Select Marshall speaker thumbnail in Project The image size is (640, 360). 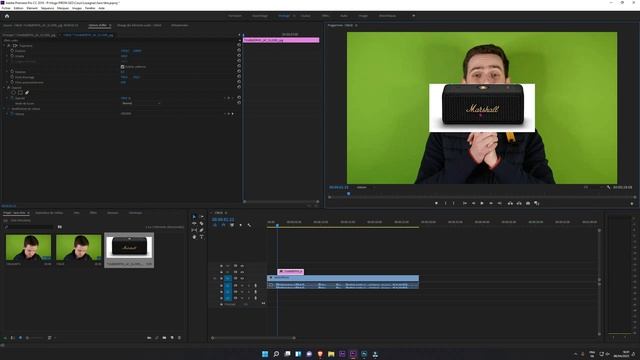tap(129, 247)
